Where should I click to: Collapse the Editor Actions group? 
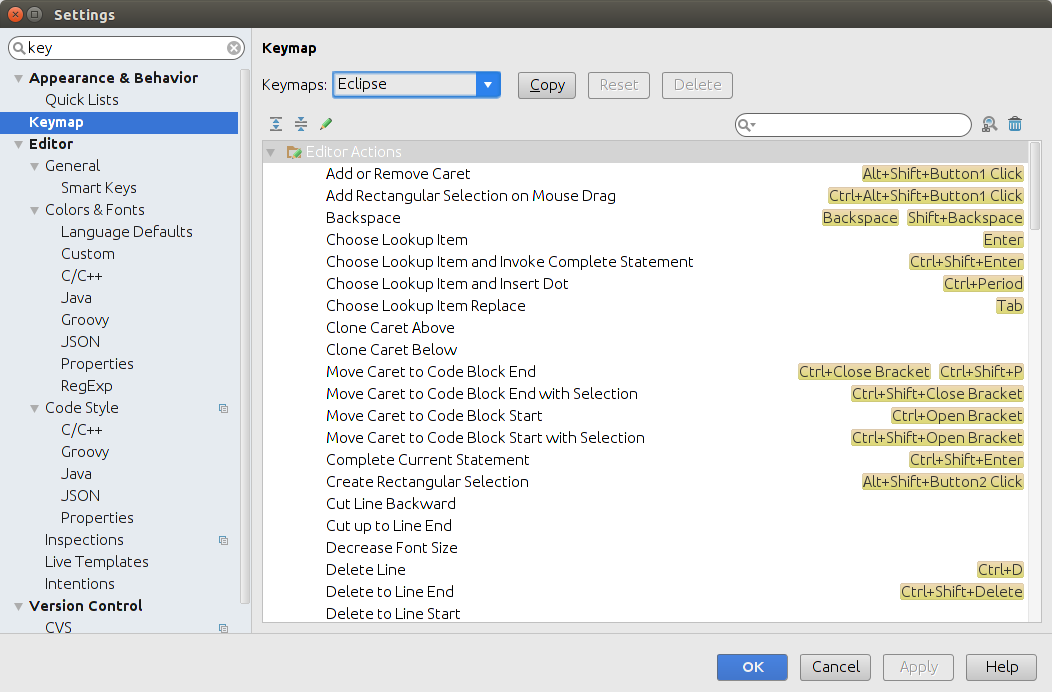click(x=271, y=152)
